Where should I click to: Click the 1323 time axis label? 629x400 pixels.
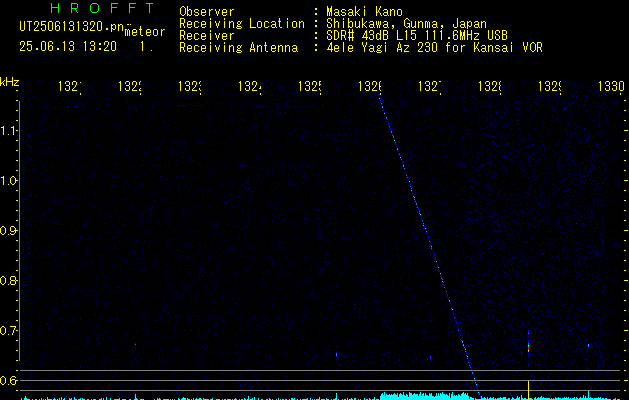pos(190,87)
